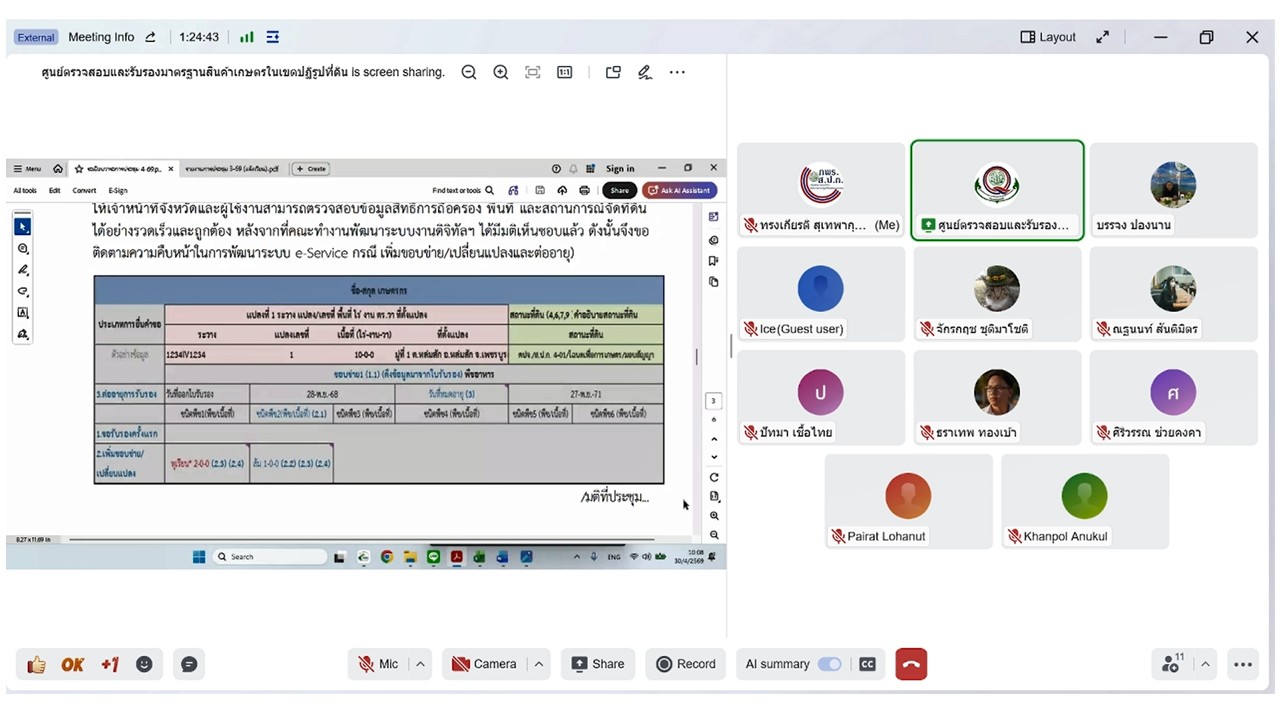The height and width of the screenshot is (720, 1280).
Task: Open the Layout options menu
Action: (x=1048, y=37)
